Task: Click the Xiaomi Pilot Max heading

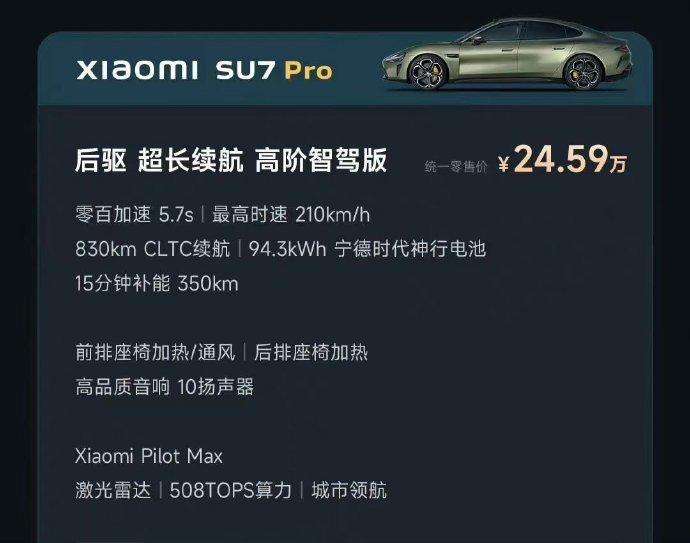Action: coord(149,456)
